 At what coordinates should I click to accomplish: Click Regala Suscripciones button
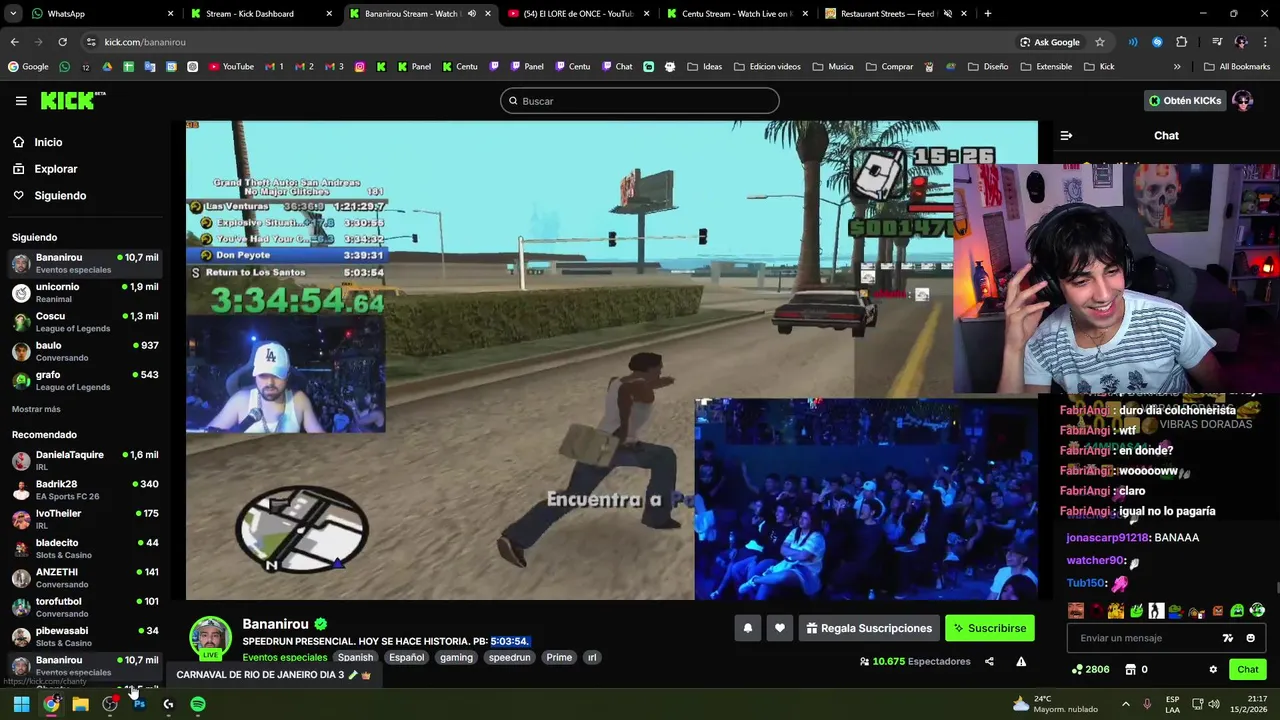click(x=869, y=628)
